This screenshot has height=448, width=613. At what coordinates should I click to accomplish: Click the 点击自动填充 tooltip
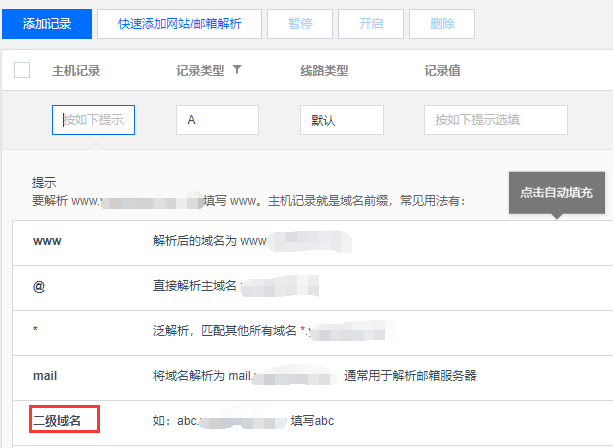click(x=557, y=193)
